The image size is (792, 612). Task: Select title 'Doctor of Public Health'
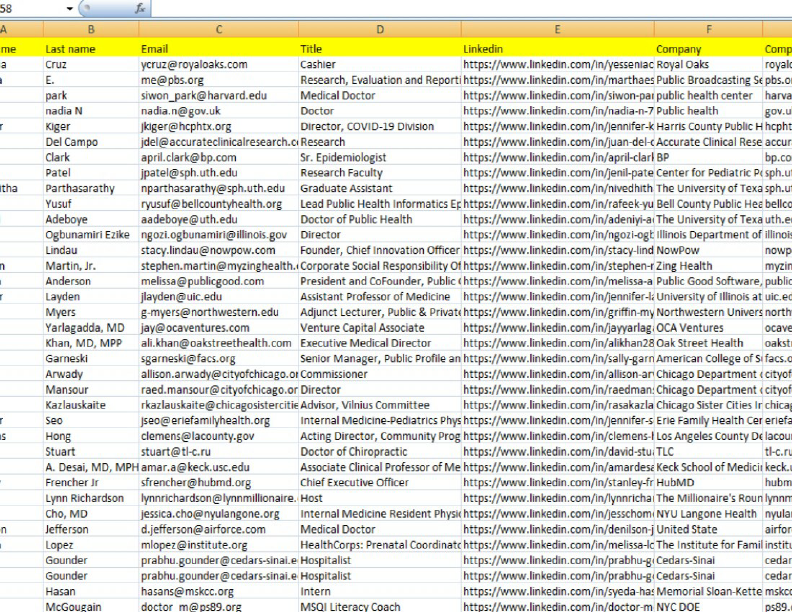pos(380,220)
